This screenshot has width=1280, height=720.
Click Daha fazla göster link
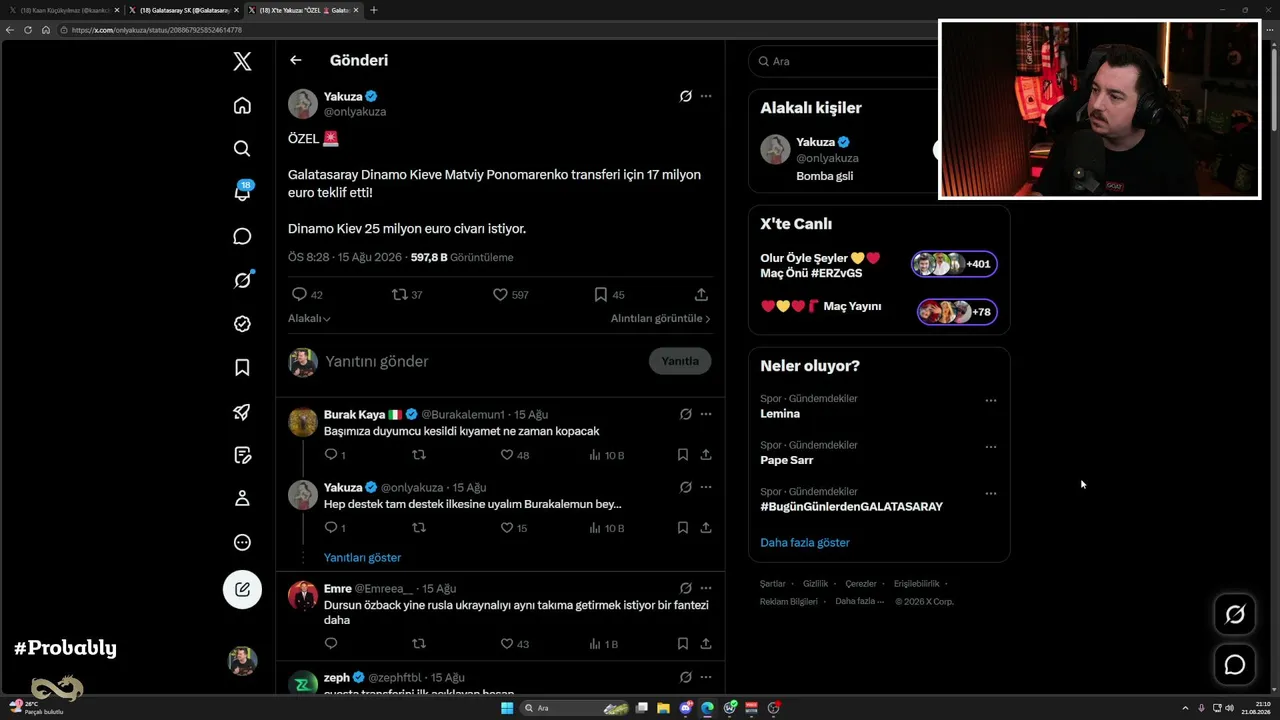(x=805, y=543)
